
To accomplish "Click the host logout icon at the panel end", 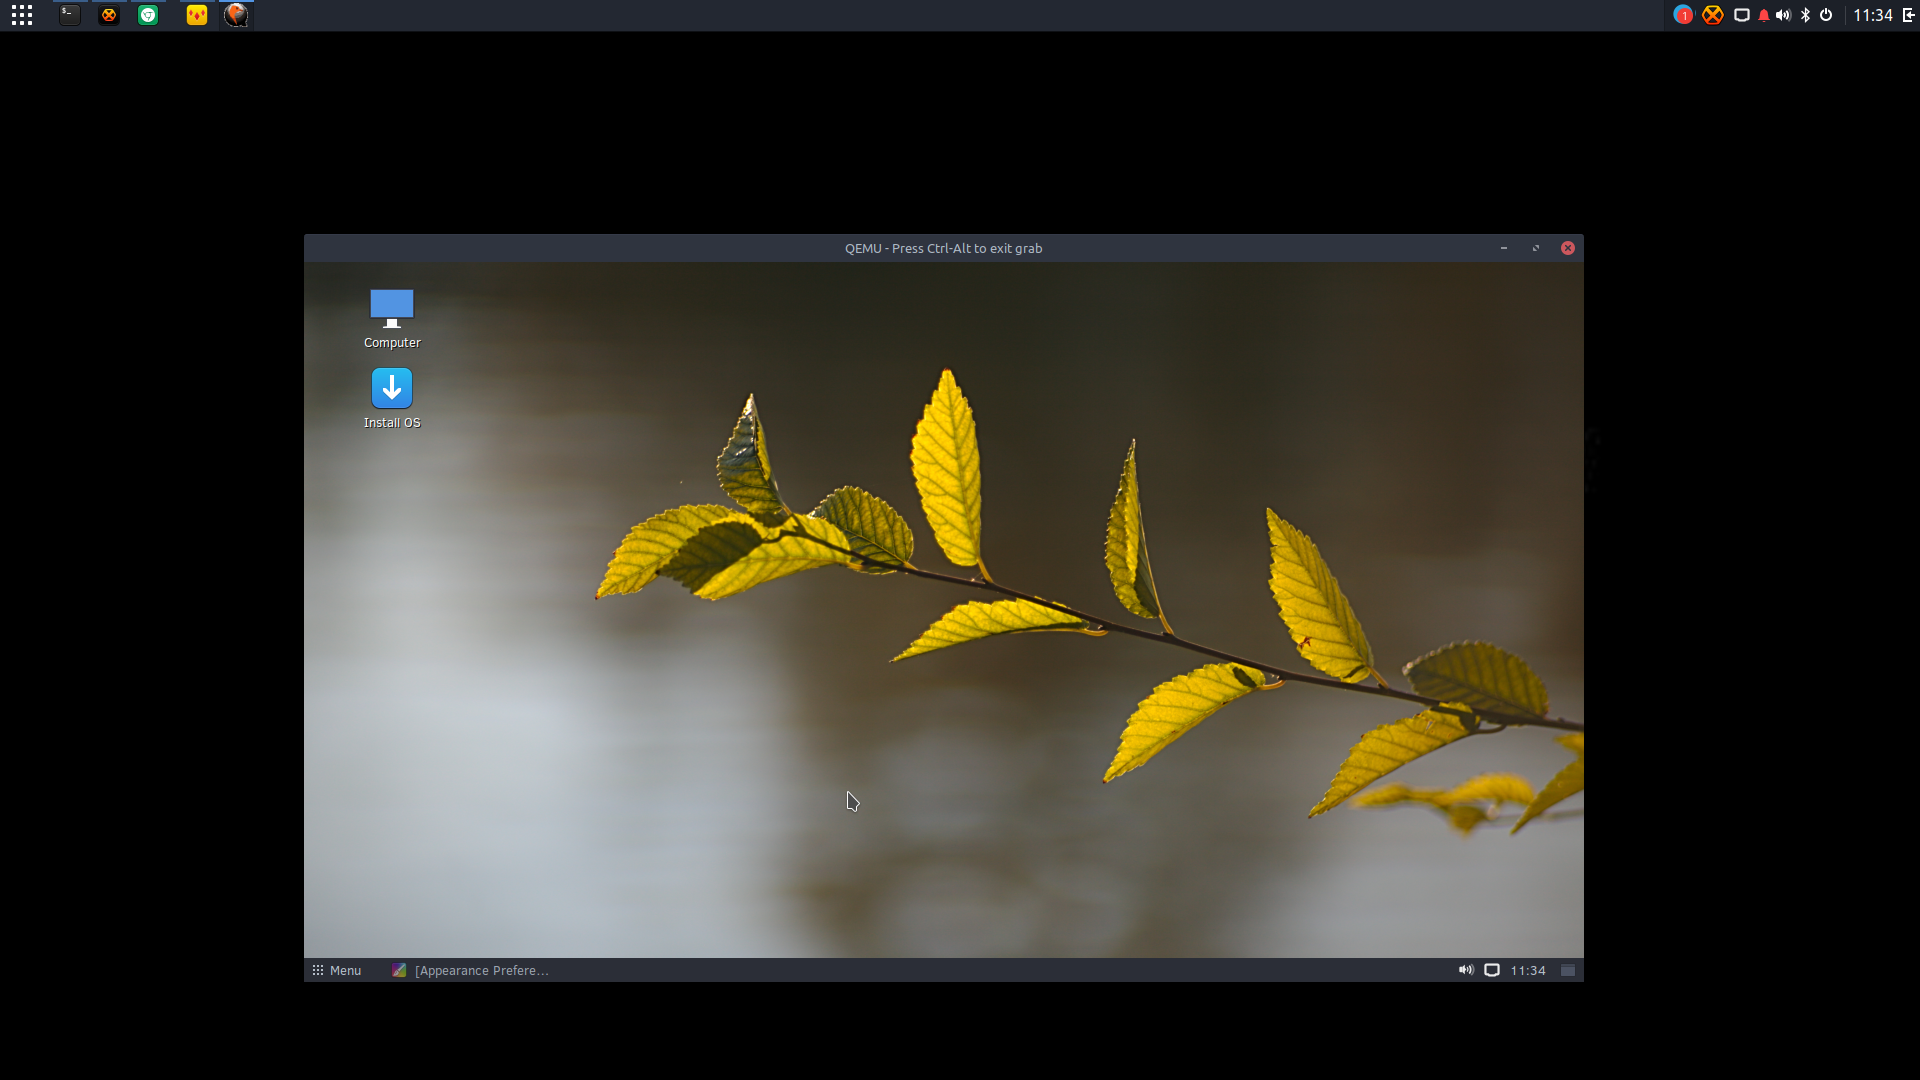I will pyautogui.click(x=1908, y=15).
